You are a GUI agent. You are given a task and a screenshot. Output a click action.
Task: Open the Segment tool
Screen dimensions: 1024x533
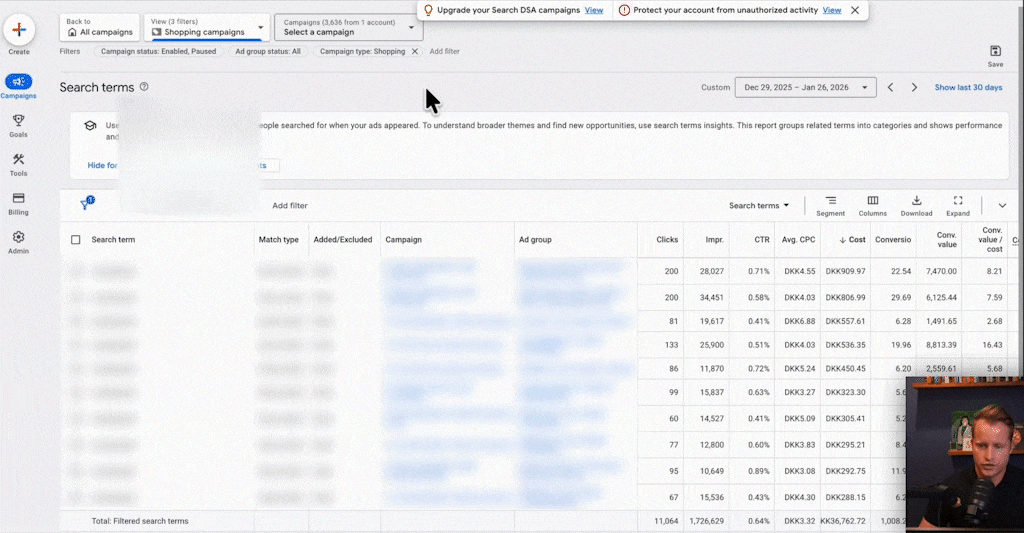pyautogui.click(x=830, y=205)
